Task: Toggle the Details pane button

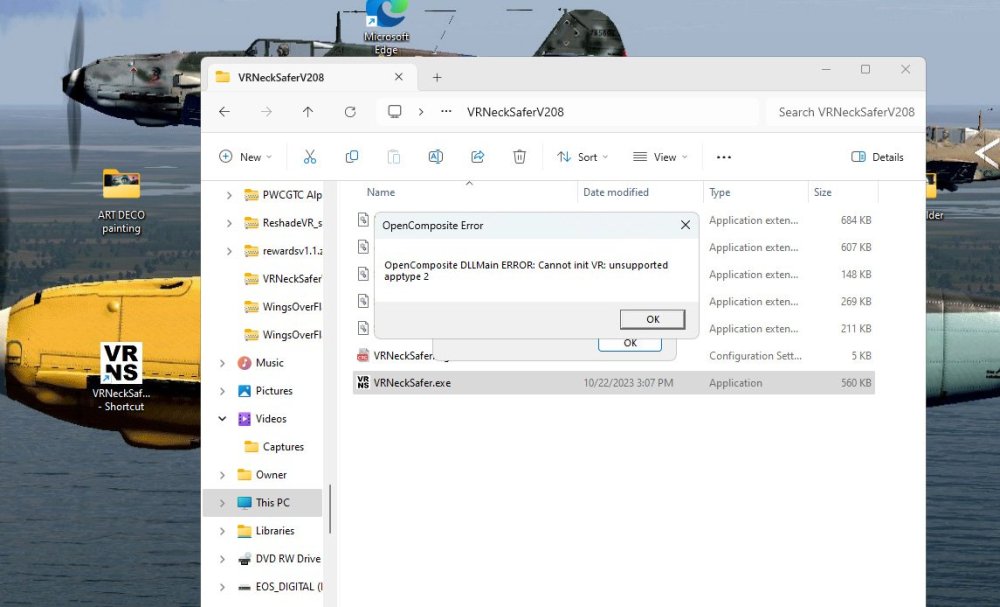Action: [x=877, y=157]
